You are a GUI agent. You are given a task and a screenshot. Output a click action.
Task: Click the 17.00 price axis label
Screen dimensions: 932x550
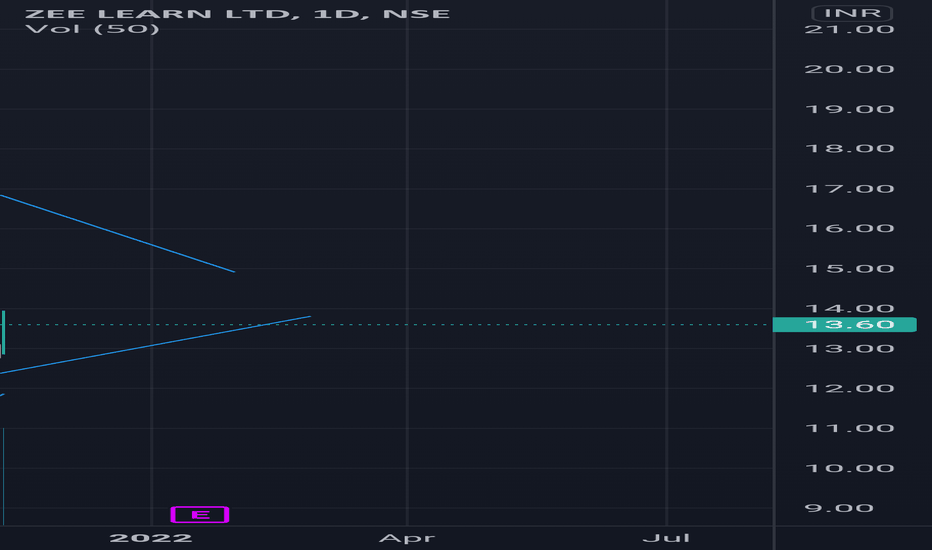[849, 189]
